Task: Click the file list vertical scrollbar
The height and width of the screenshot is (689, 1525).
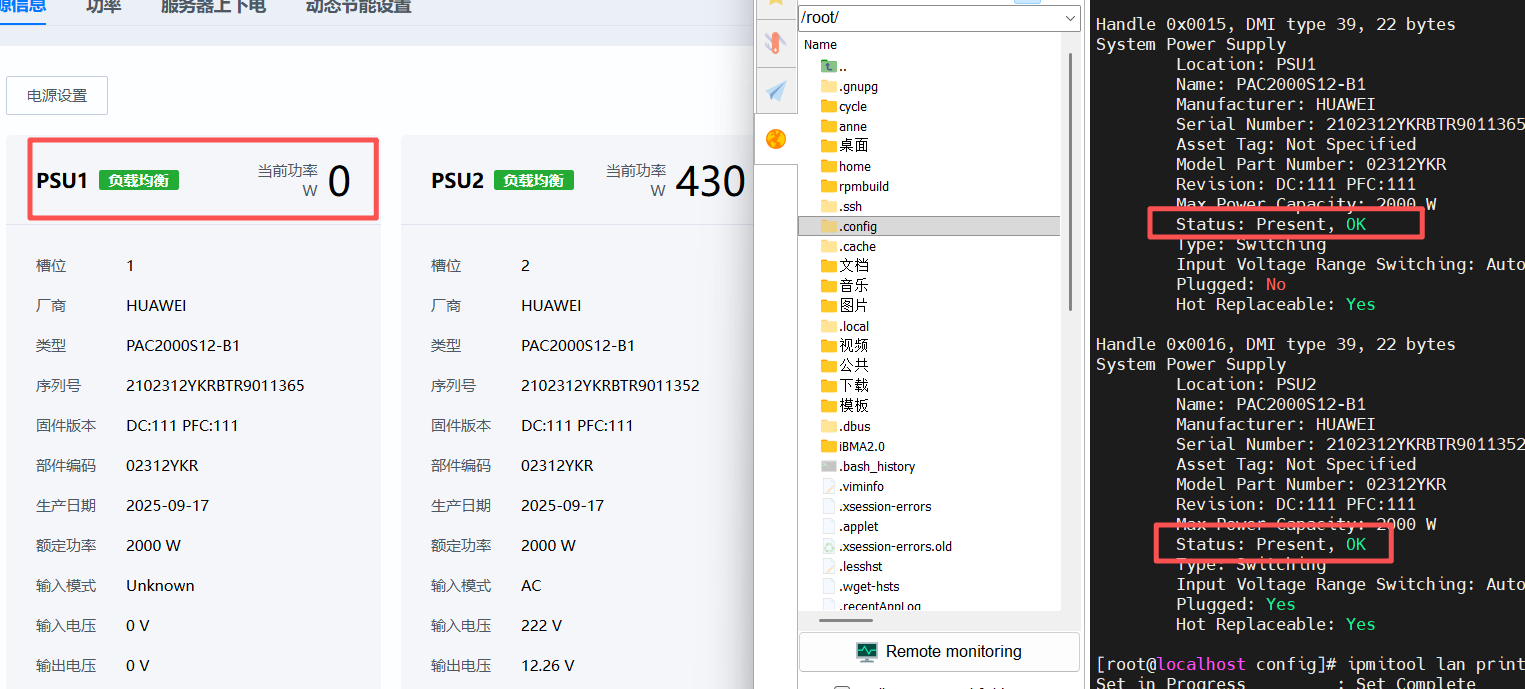Action: pyautogui.click(x=1071, y=180)
